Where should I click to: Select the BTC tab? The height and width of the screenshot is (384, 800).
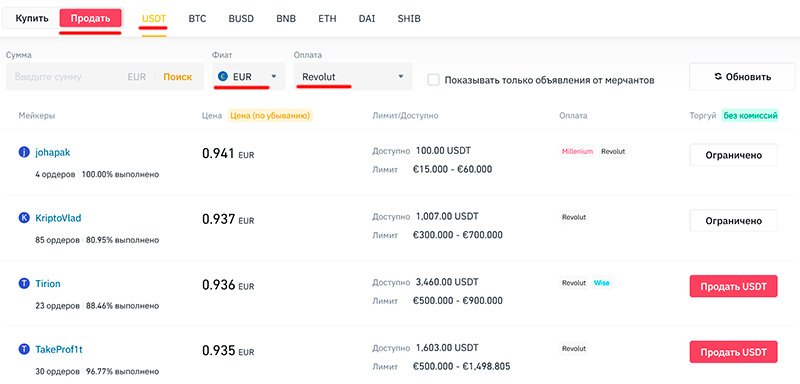197,19
